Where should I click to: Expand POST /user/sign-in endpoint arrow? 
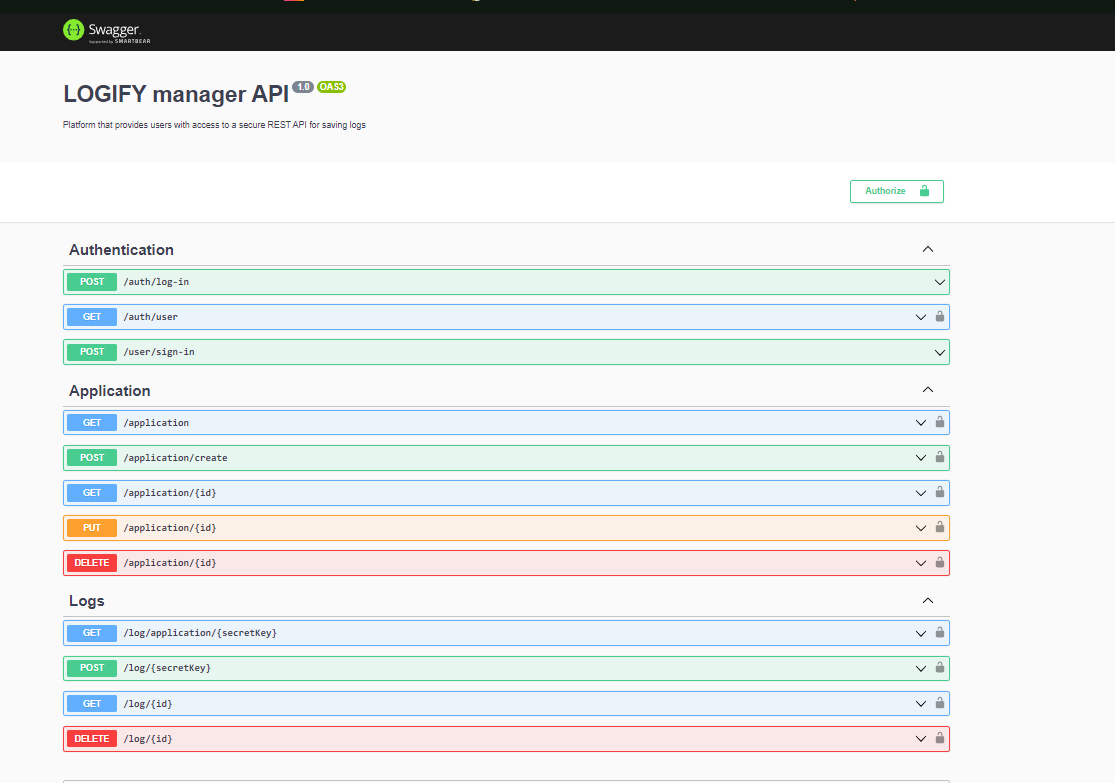pos(939,352)
